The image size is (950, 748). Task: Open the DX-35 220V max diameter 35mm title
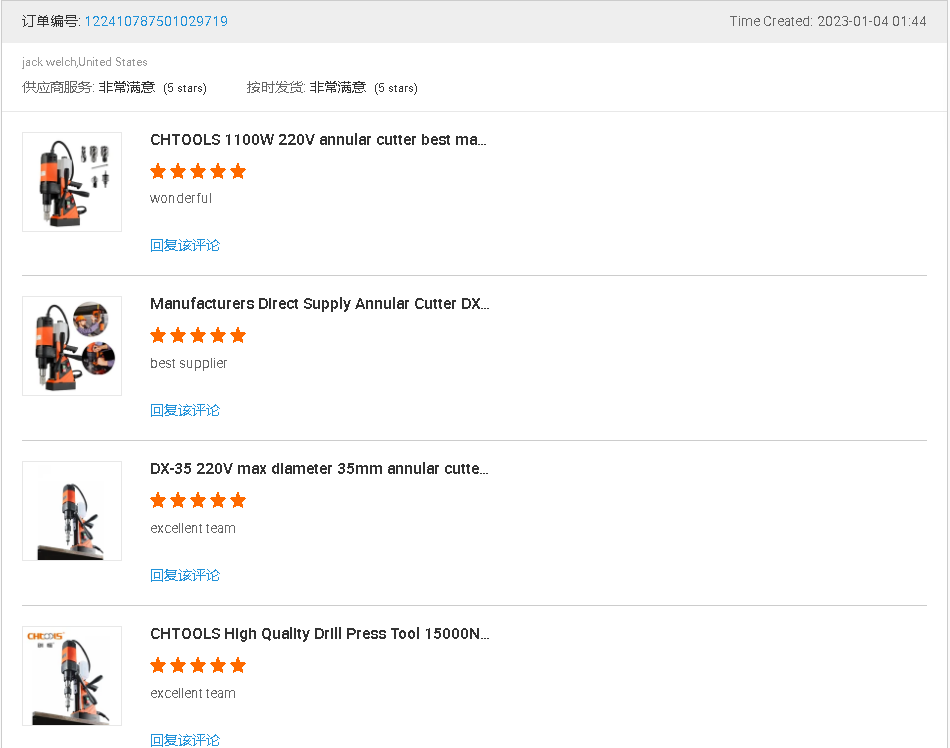(x=319, y=469)
